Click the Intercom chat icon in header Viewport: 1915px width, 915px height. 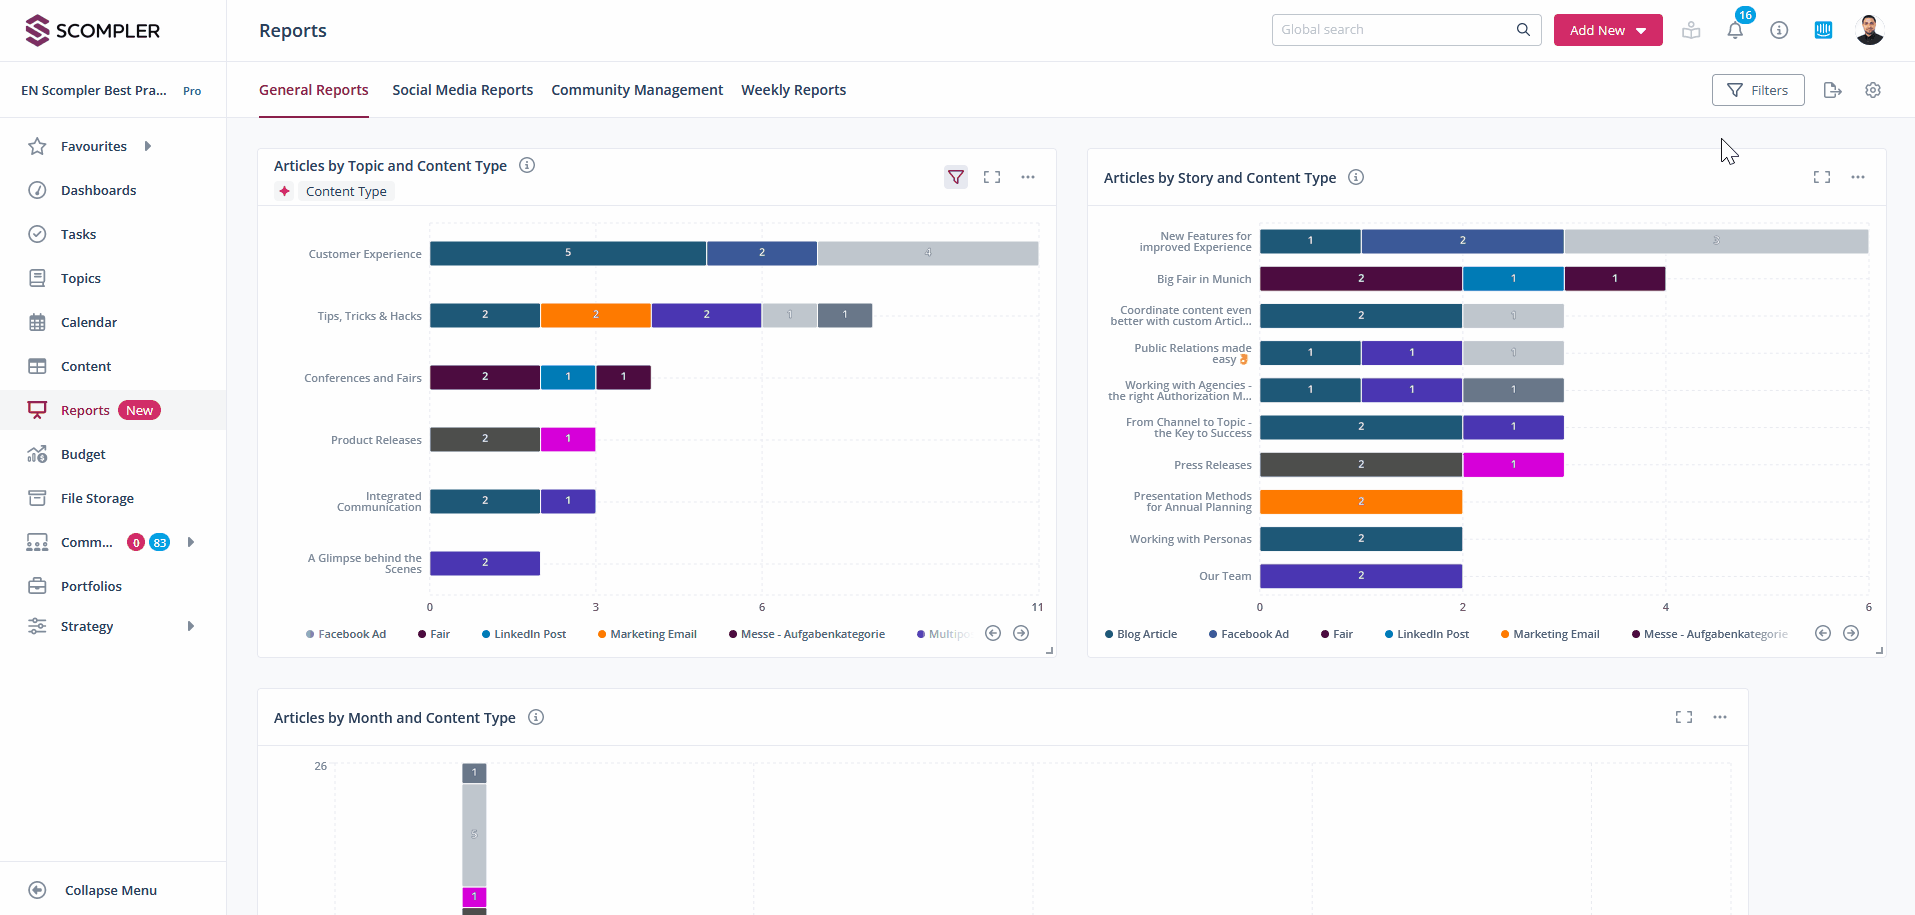1823,30
